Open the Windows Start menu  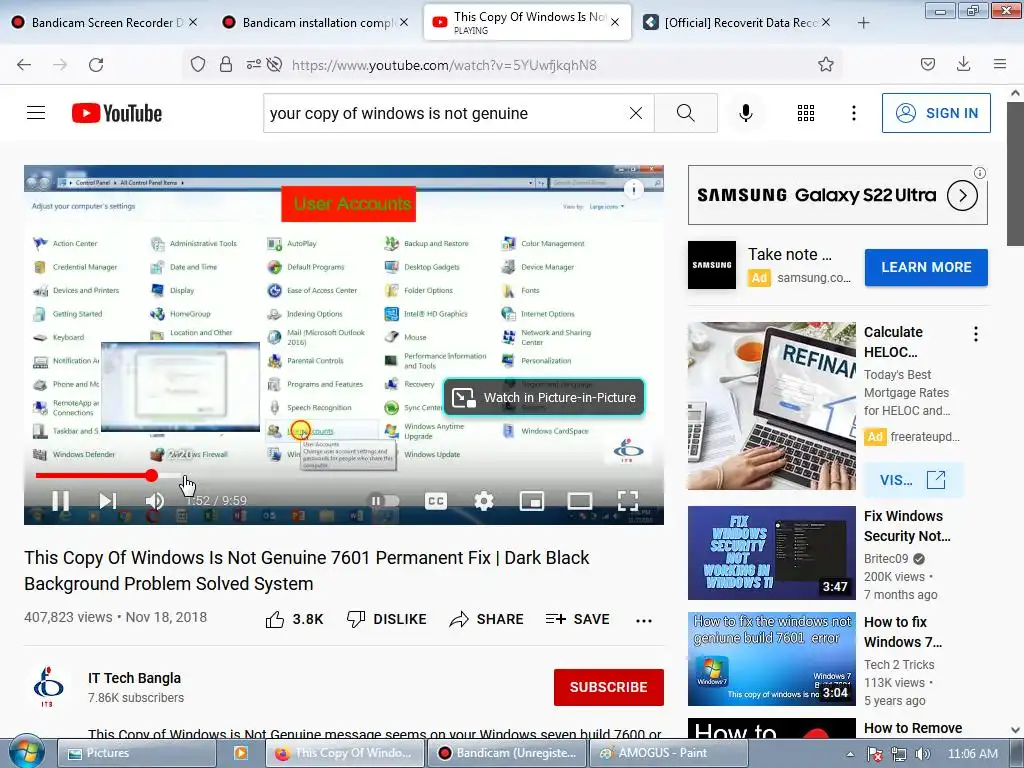click(x=27, y=752)
